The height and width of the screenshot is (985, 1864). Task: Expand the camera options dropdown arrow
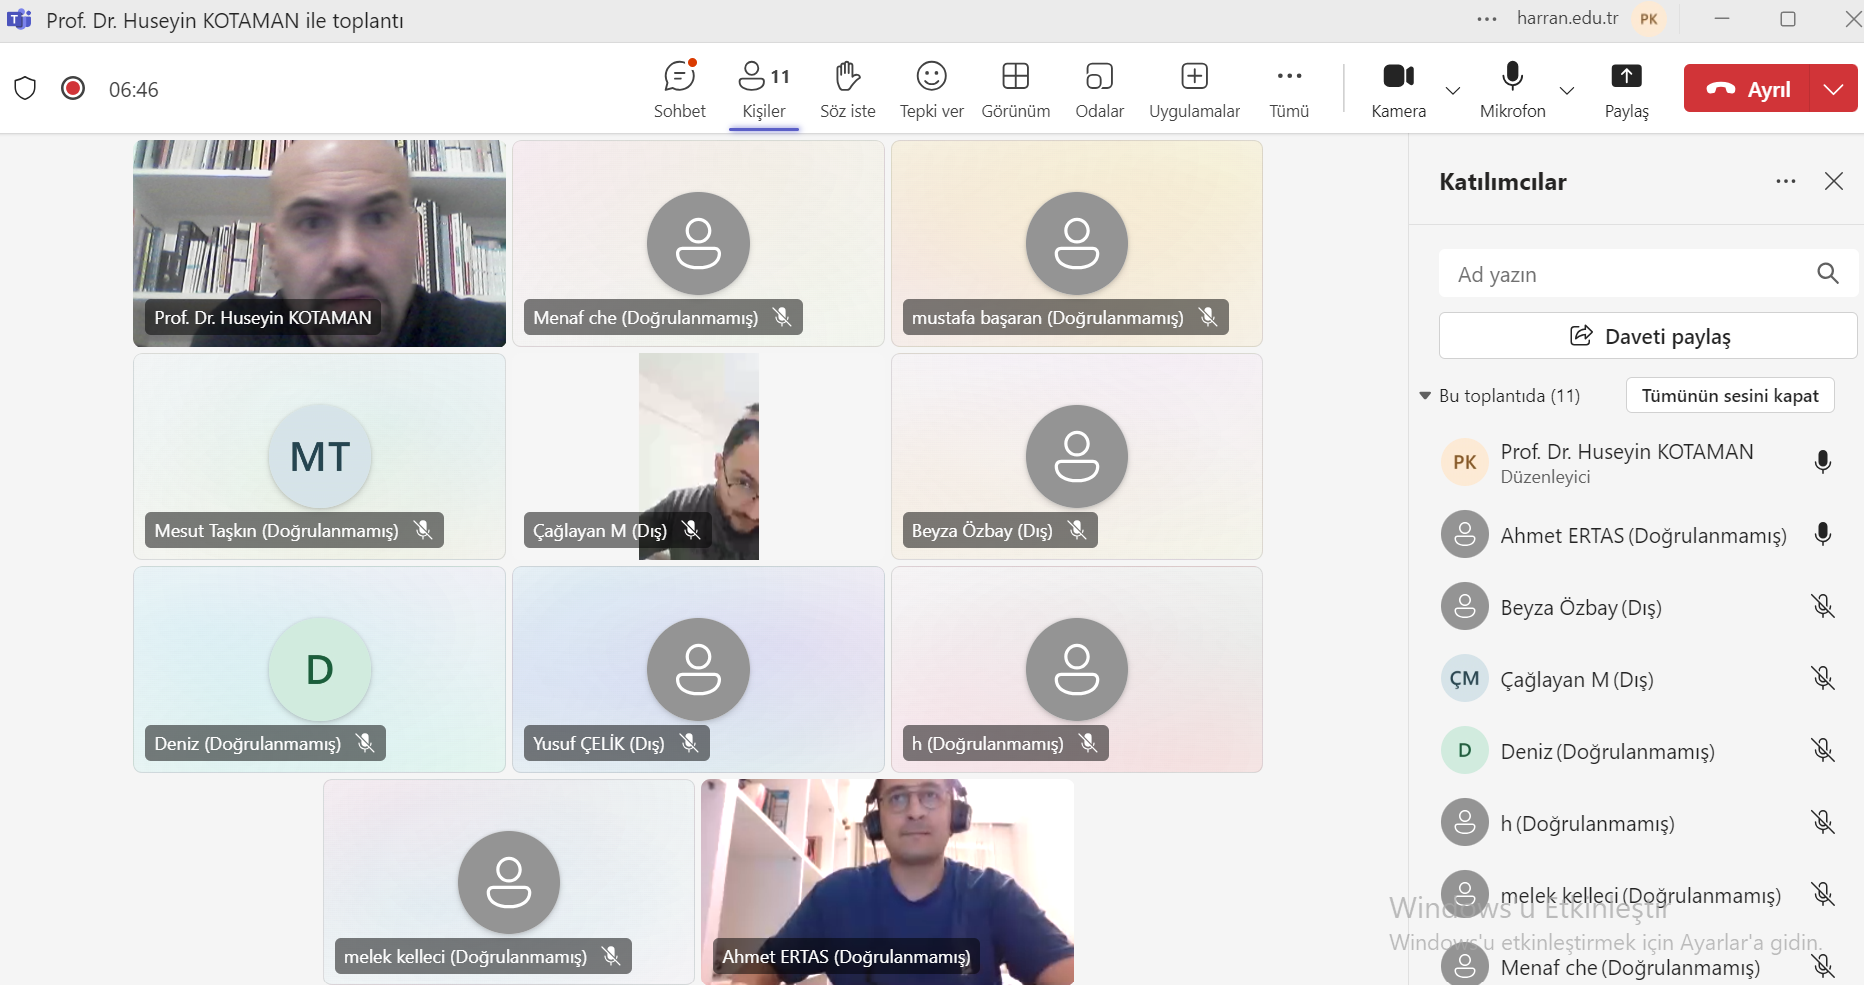(x=1453, y=90)
